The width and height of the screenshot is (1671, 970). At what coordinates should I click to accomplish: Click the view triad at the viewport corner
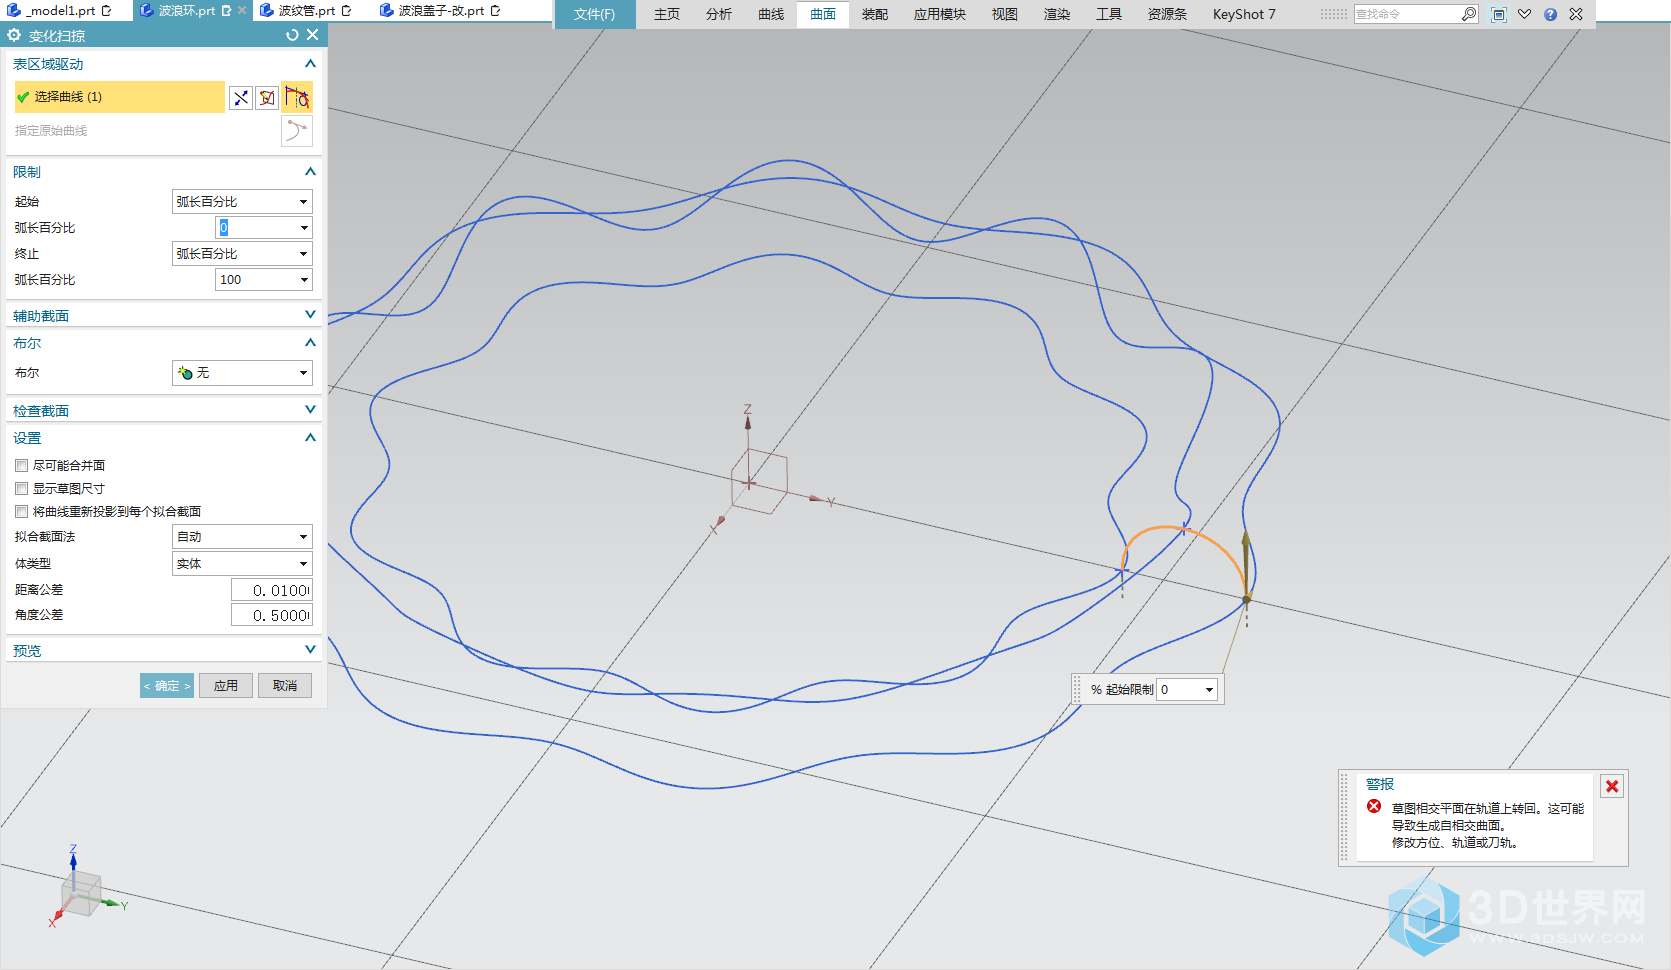click(x=83, y=890)
